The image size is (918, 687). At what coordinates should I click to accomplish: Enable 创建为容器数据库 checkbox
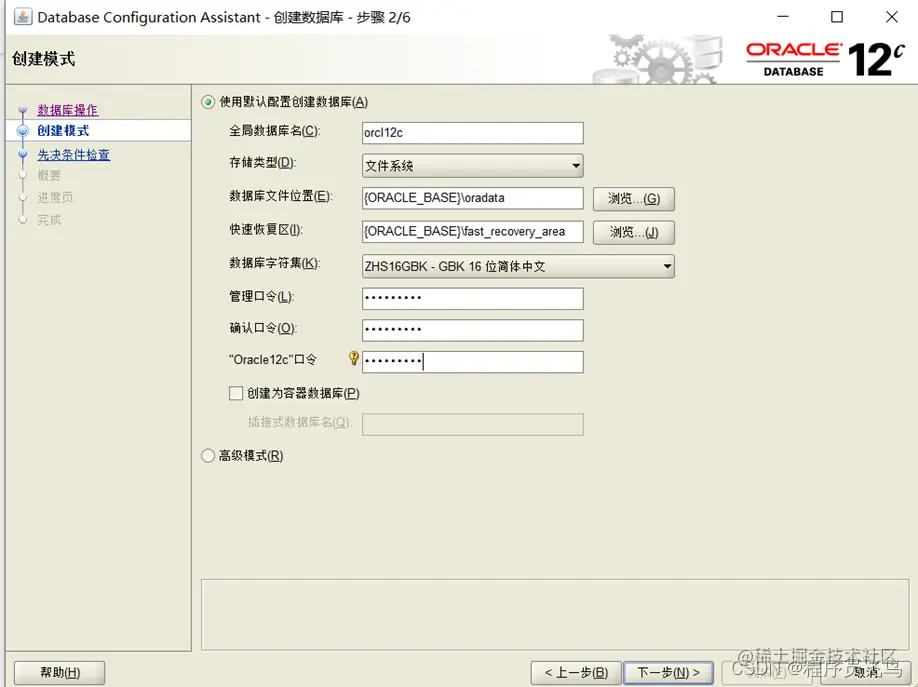236,393
